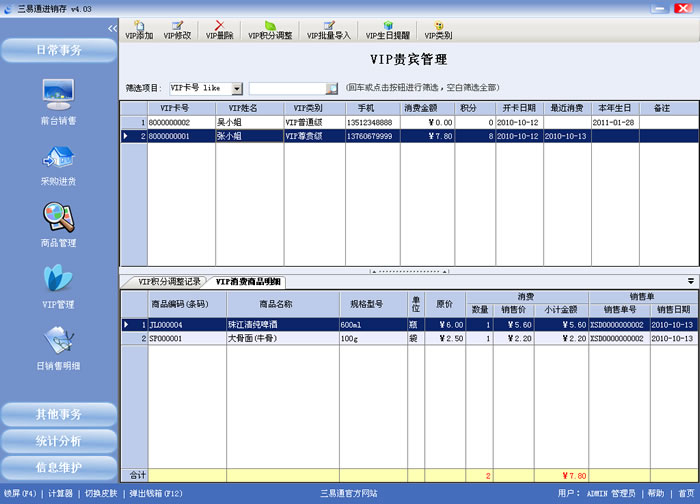Expand the 信息维护 section

coord(59,467)
